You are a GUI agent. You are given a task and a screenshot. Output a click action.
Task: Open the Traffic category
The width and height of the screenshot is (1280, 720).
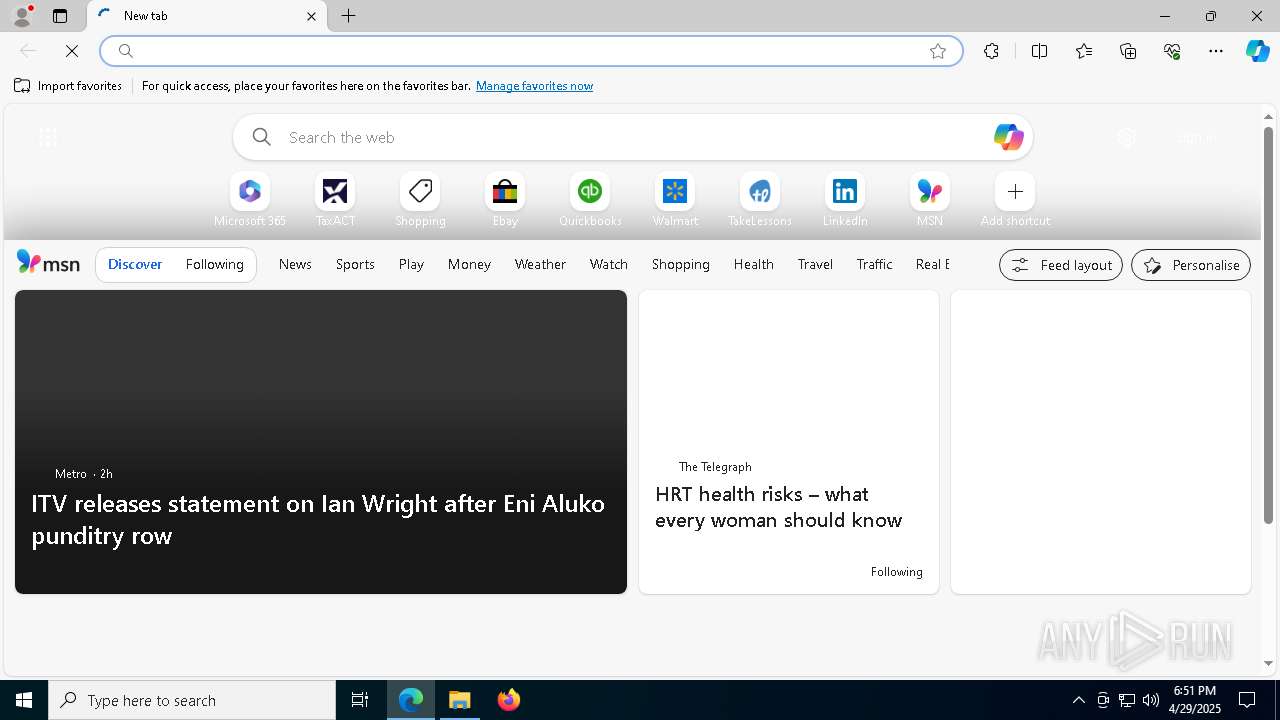click(874, 264)
